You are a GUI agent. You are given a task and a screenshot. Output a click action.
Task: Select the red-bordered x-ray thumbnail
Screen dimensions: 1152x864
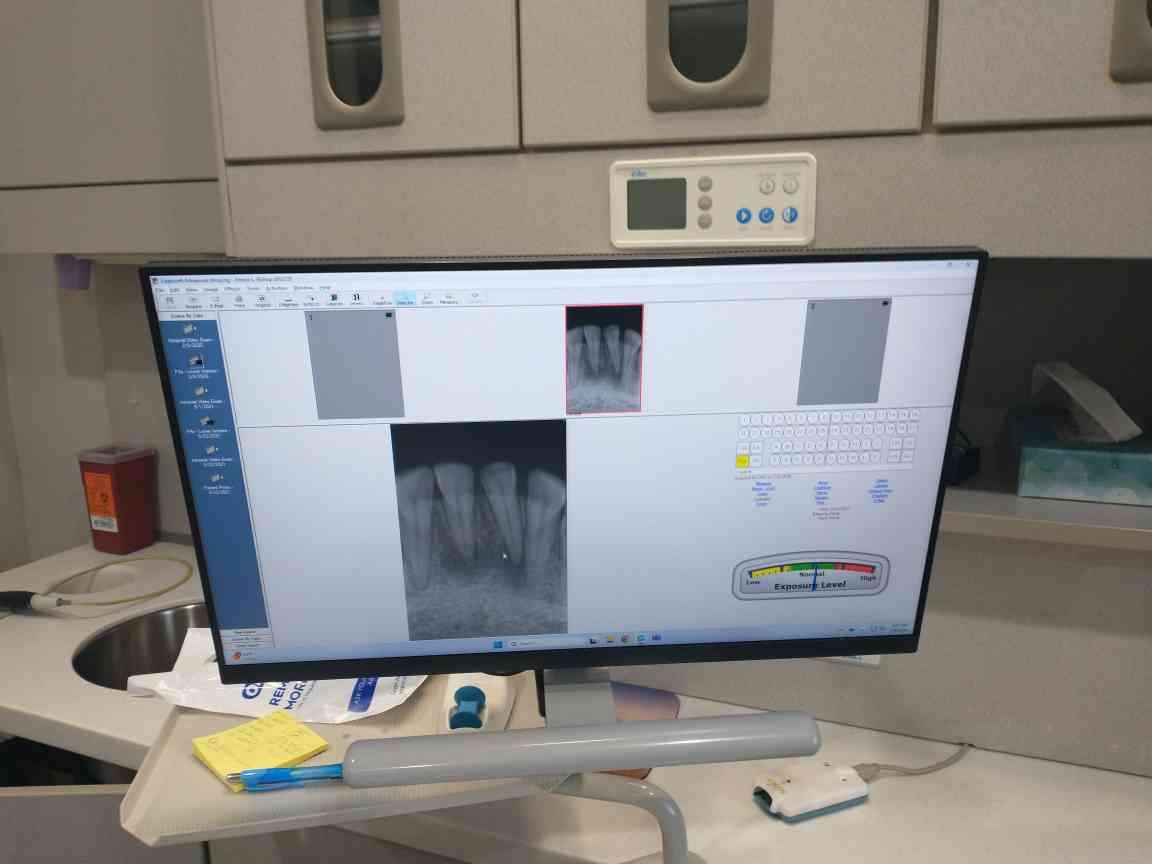click(604, 358)
